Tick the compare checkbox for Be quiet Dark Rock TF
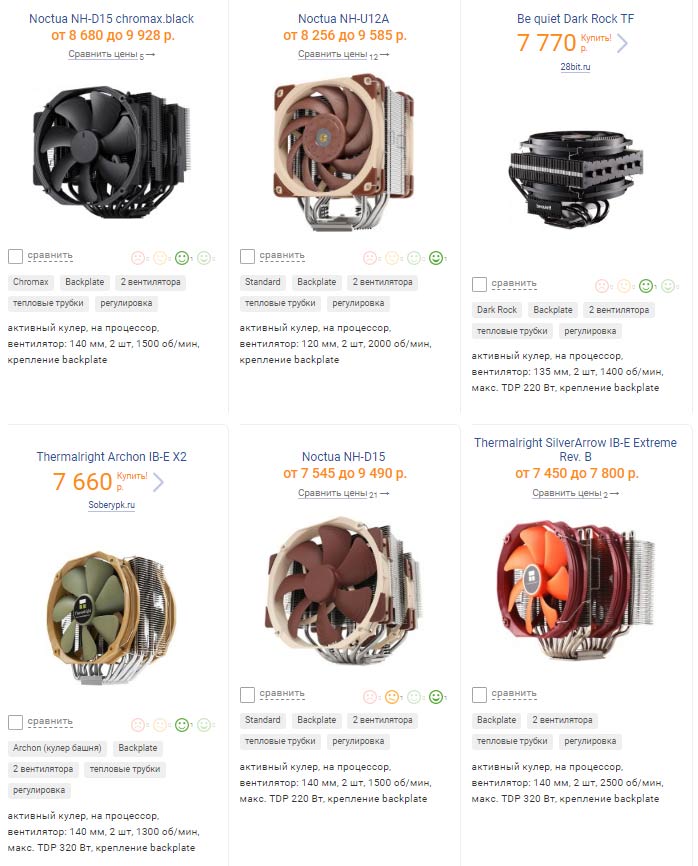The height and width of the screenshot is (866, 698). pyautogui.click(x=479, y=284)
